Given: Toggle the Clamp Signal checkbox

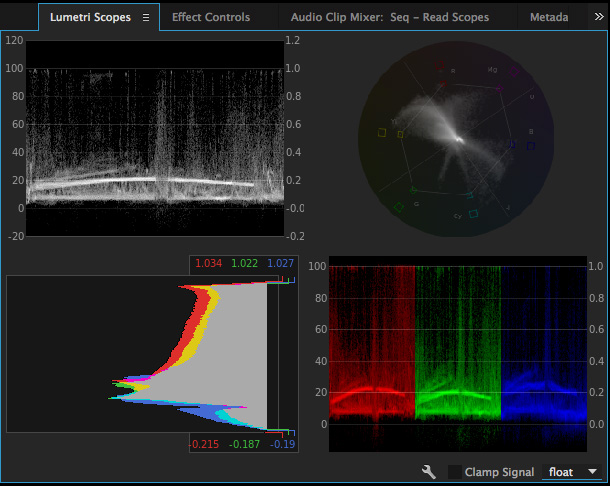Looking at the screenshot, I should click(454, 472).
